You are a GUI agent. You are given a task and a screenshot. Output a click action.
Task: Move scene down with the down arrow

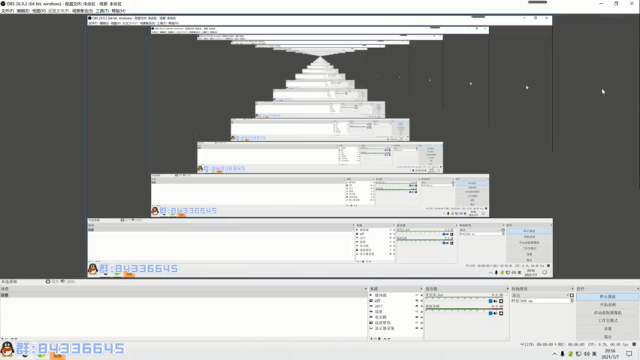pos(16,339)
